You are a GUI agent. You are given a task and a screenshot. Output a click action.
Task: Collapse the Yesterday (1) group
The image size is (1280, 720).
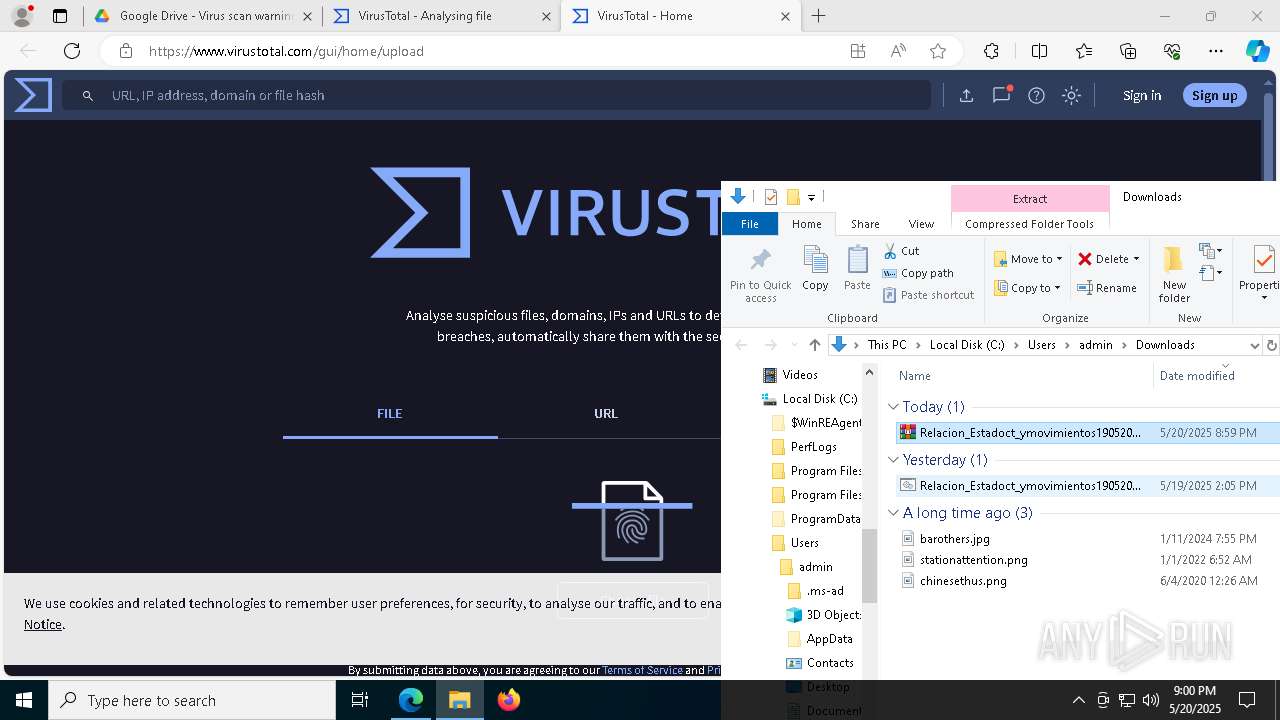[893, 460]
